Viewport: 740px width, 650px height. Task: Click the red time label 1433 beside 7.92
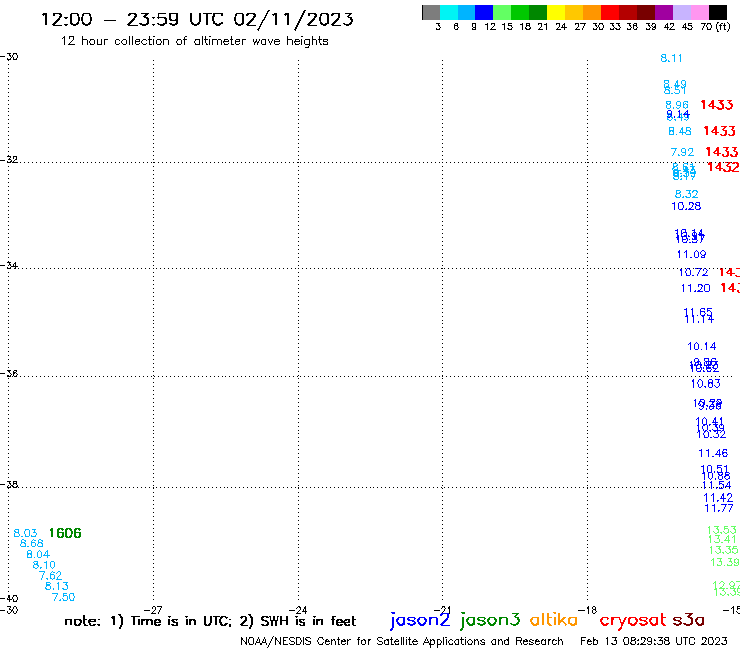(x=722, y=152)
